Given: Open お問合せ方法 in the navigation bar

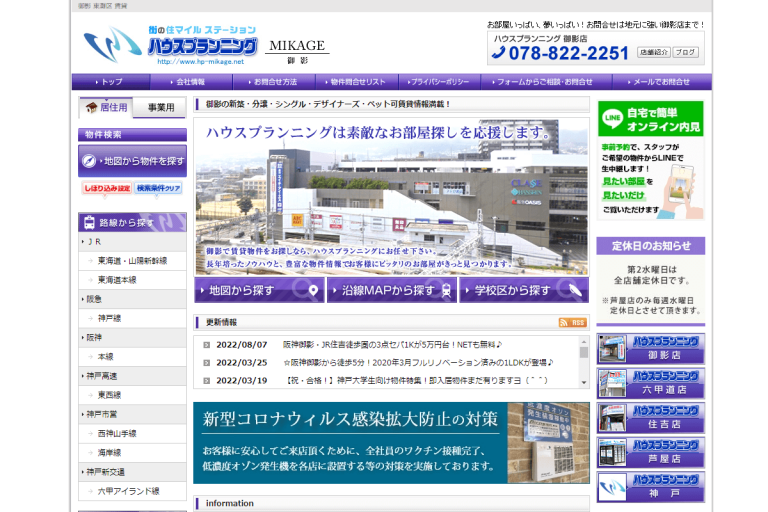Looking at the screenshot, I should (274, 82).
